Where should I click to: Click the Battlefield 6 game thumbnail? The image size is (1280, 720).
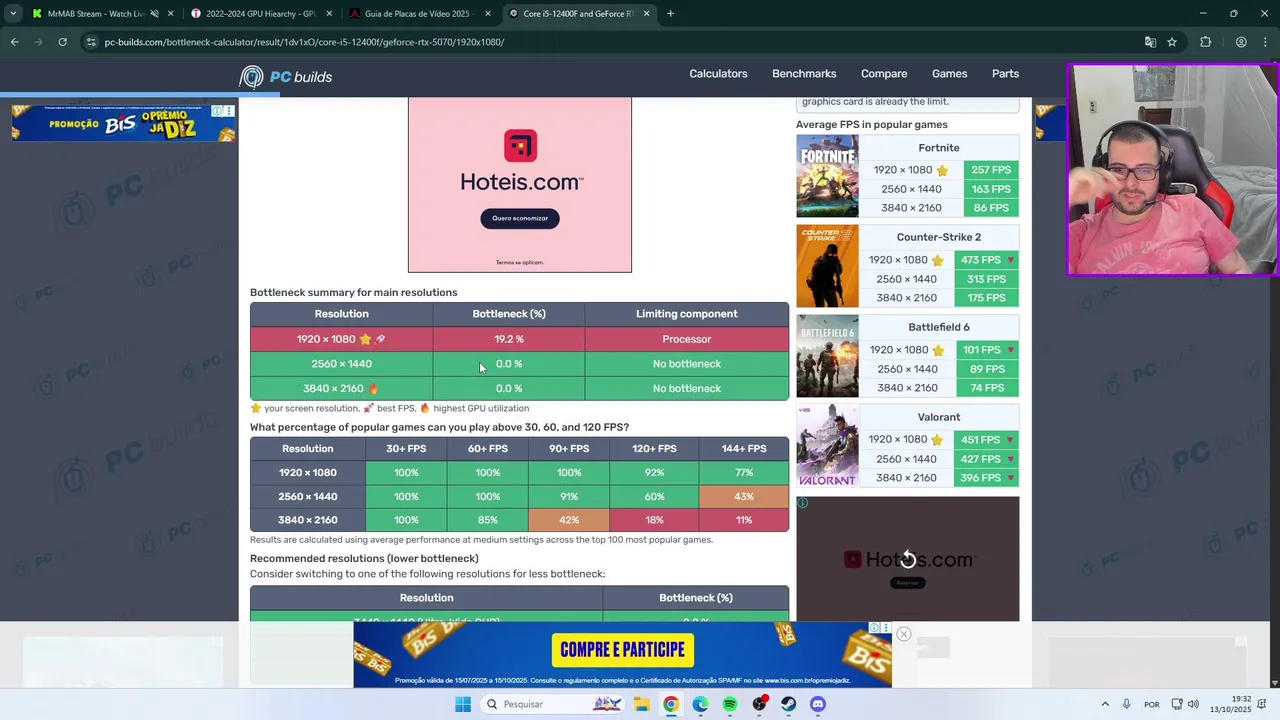tap(827, 356)
